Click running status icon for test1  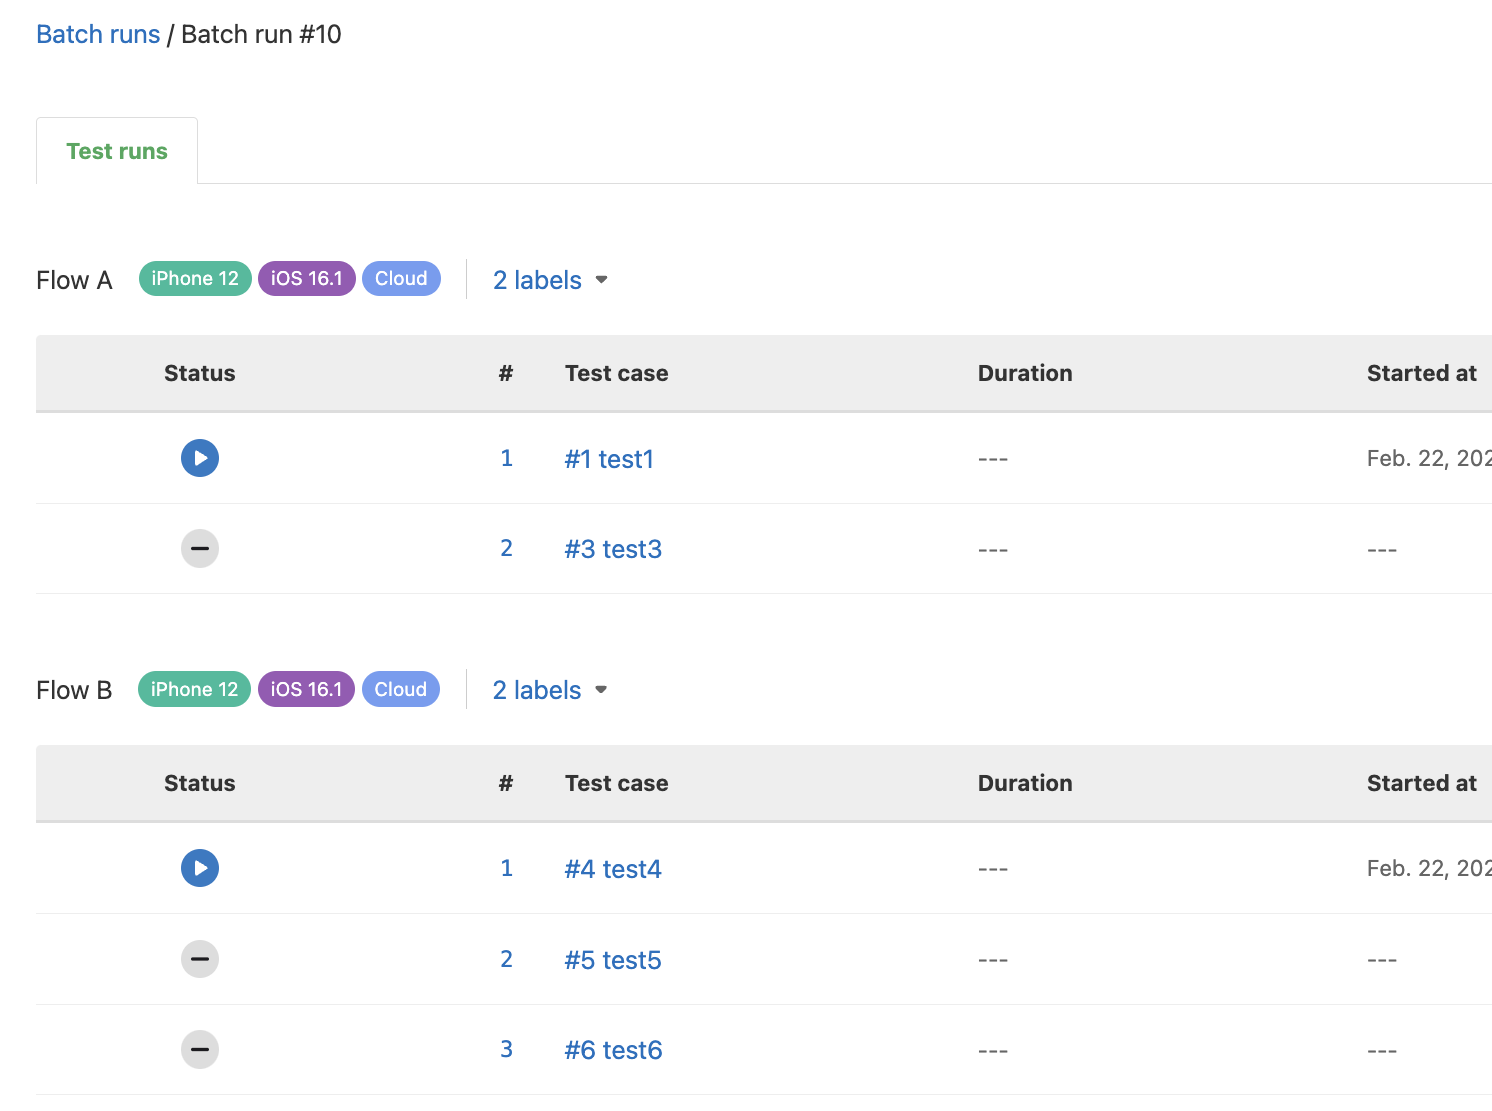pyautogui.click(x=200, y=458)
